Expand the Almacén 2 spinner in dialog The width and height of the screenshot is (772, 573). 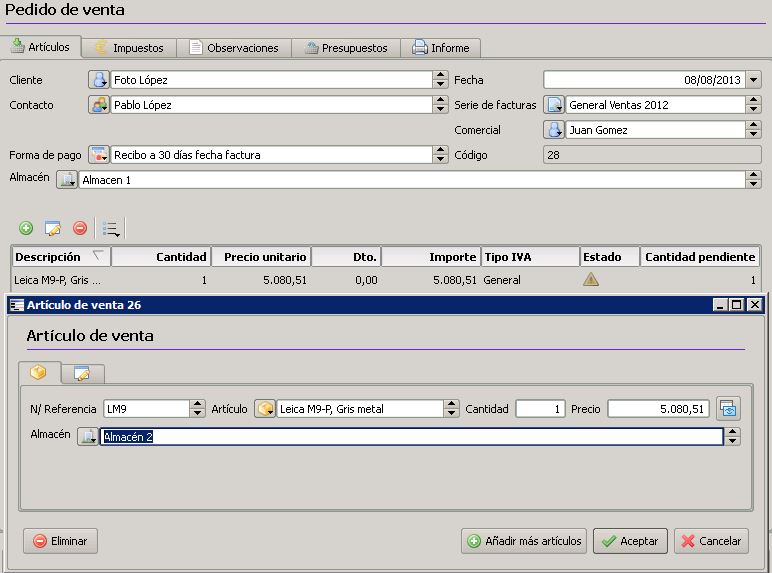click(733, 436)
